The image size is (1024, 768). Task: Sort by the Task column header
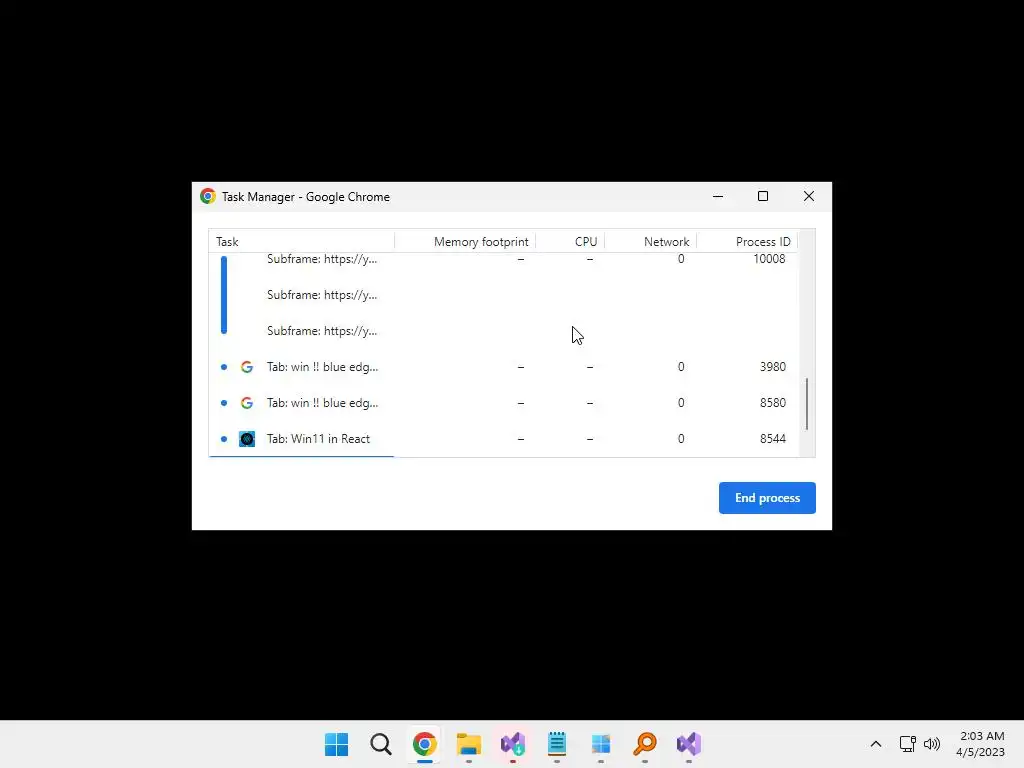[302, 242]
